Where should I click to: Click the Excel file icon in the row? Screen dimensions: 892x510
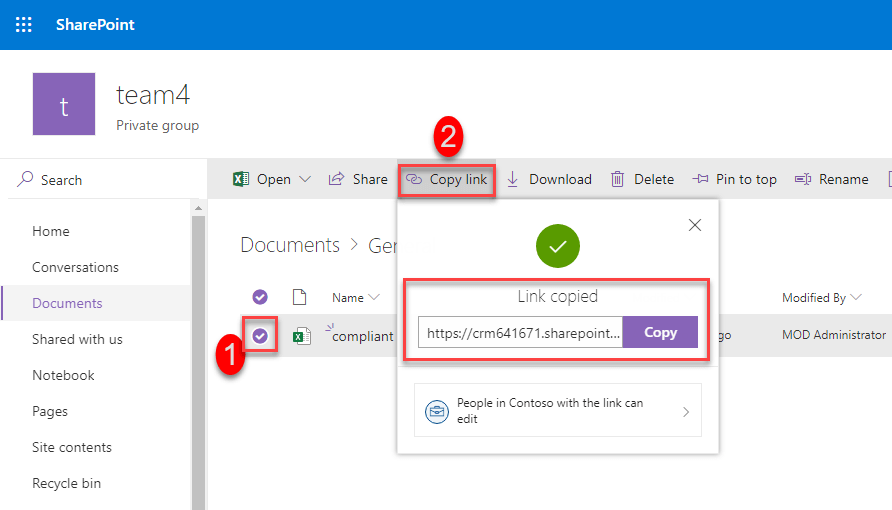(x=299, y=336)
